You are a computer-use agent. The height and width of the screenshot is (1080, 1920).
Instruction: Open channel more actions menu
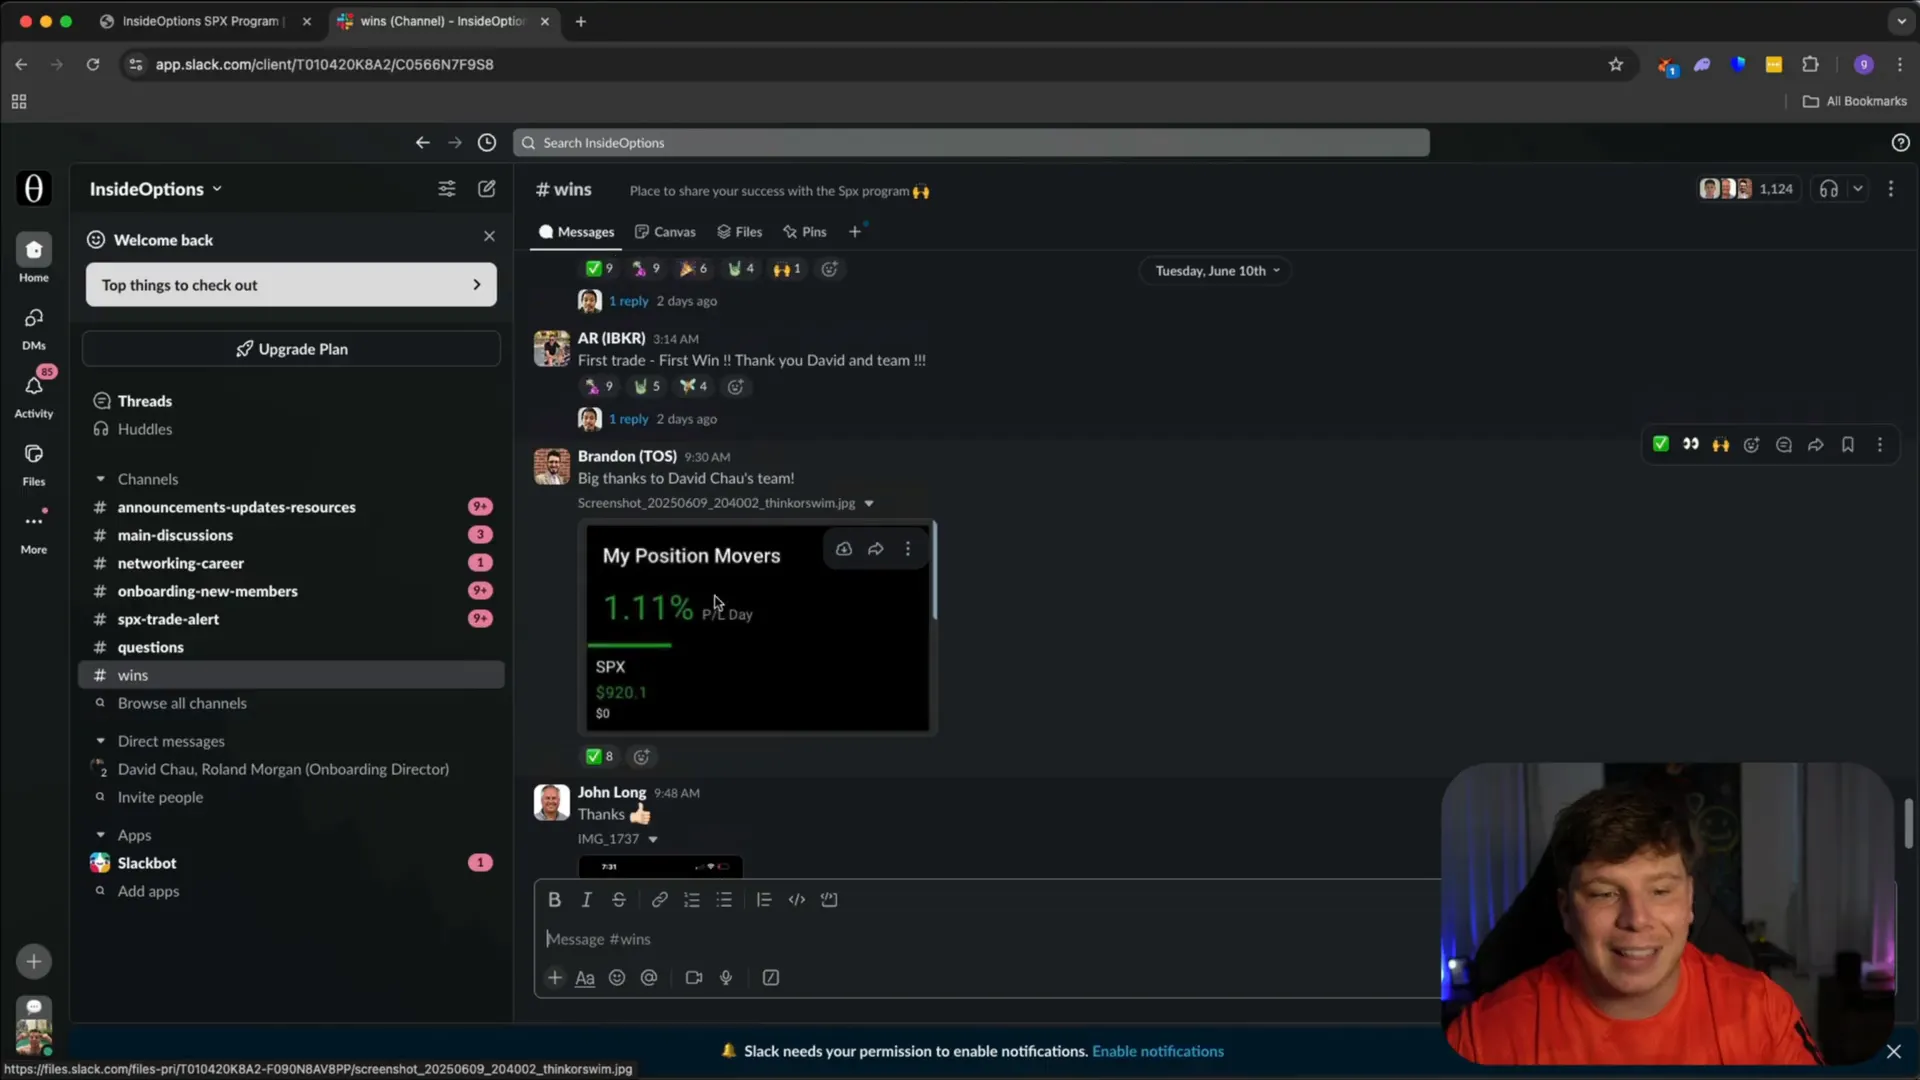[x=1891, y=189]
